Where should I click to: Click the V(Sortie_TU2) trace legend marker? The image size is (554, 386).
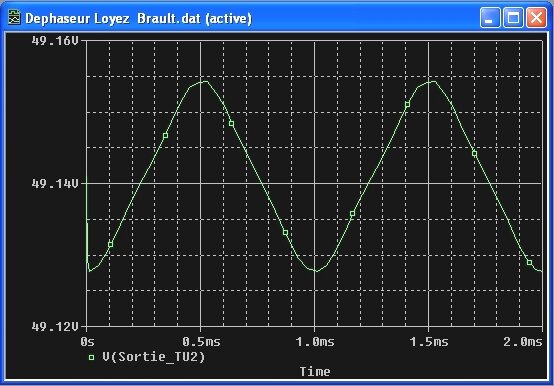[x=92, y=357]
